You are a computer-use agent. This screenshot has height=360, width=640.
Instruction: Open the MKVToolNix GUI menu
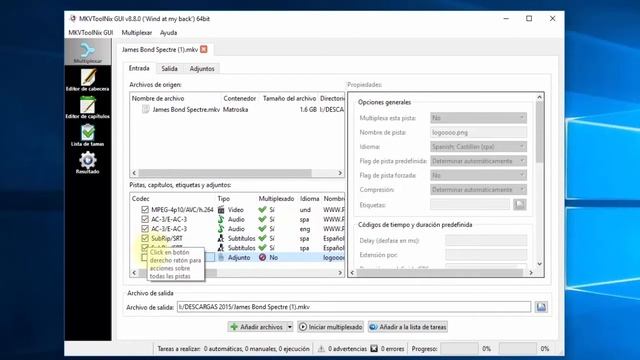(91, 33)
